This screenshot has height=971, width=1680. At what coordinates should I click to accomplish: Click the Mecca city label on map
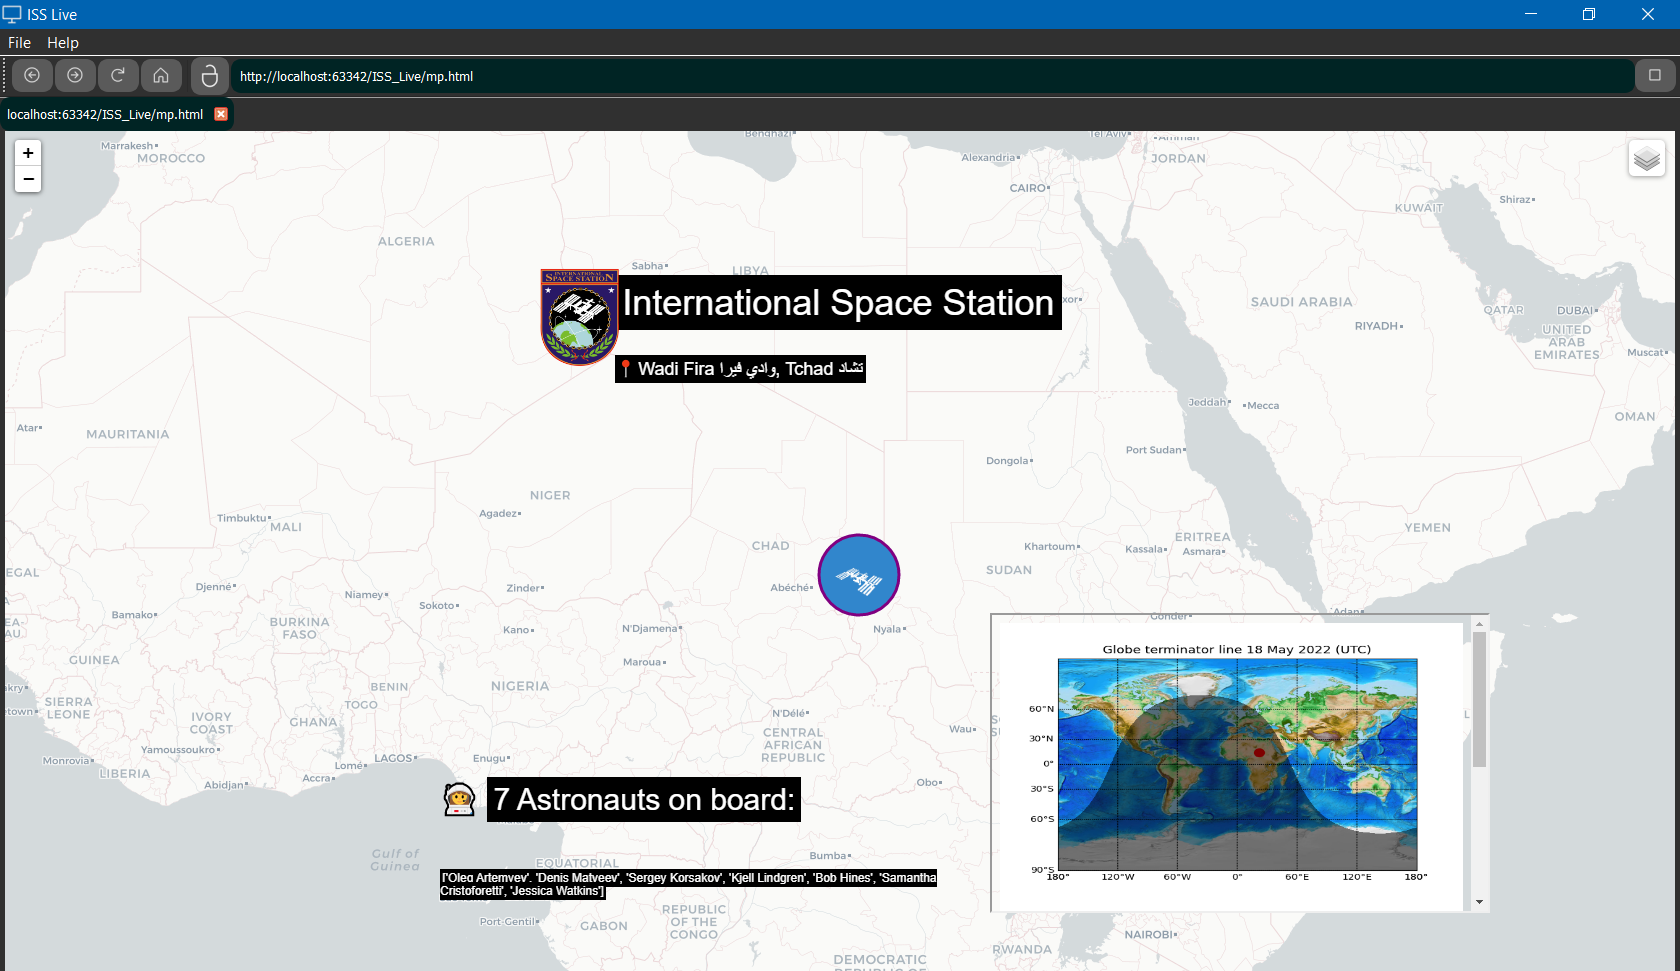pos(1261,405)
